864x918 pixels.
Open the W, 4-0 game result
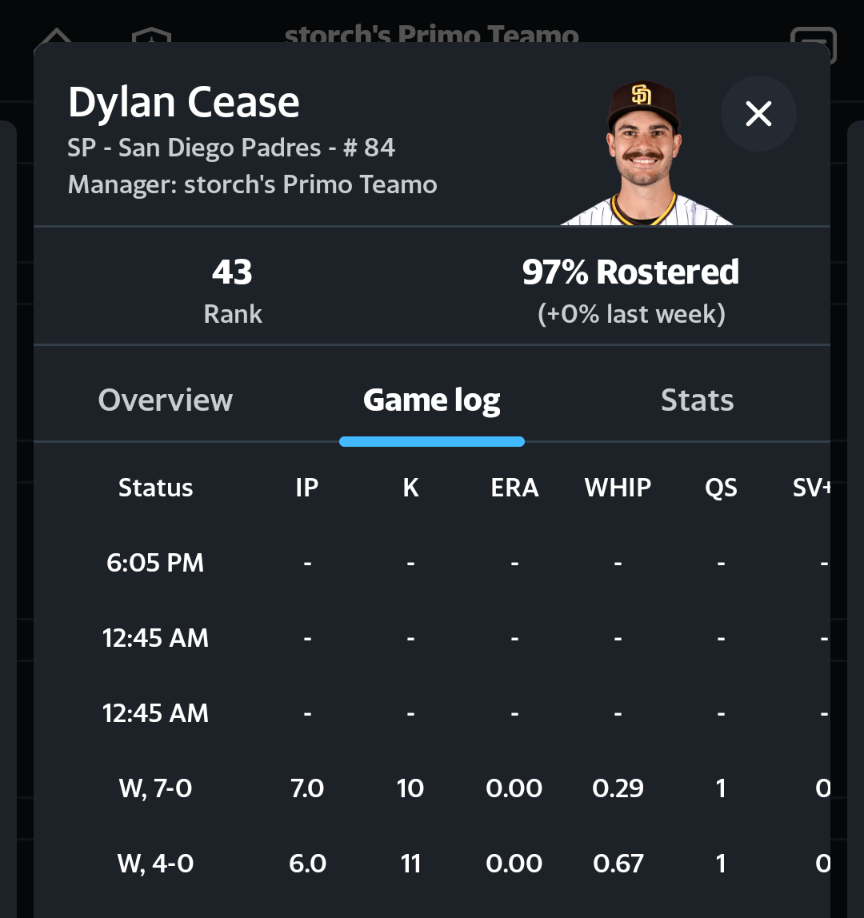(x=155, y=863)
